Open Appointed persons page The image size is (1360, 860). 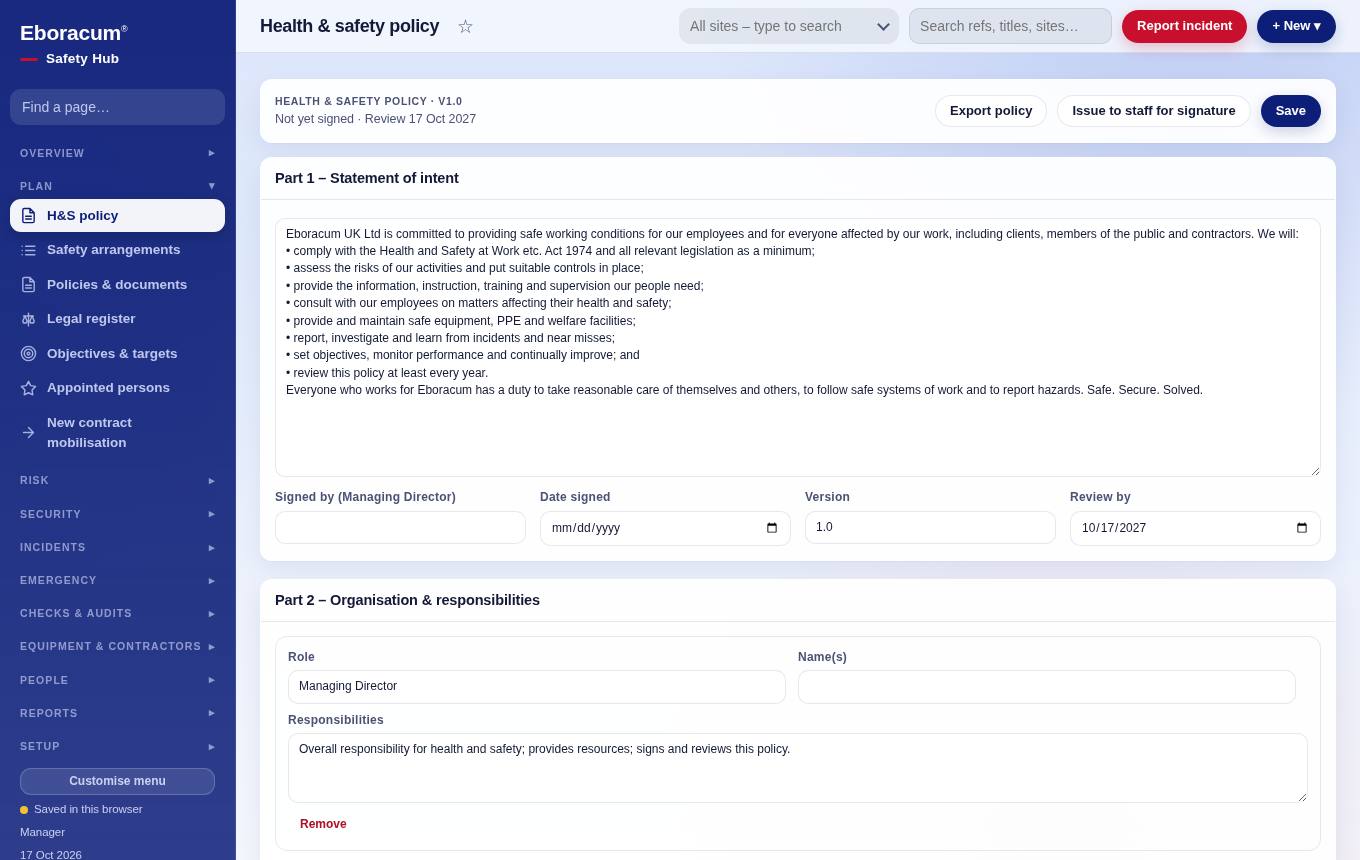tap(117, 388)
